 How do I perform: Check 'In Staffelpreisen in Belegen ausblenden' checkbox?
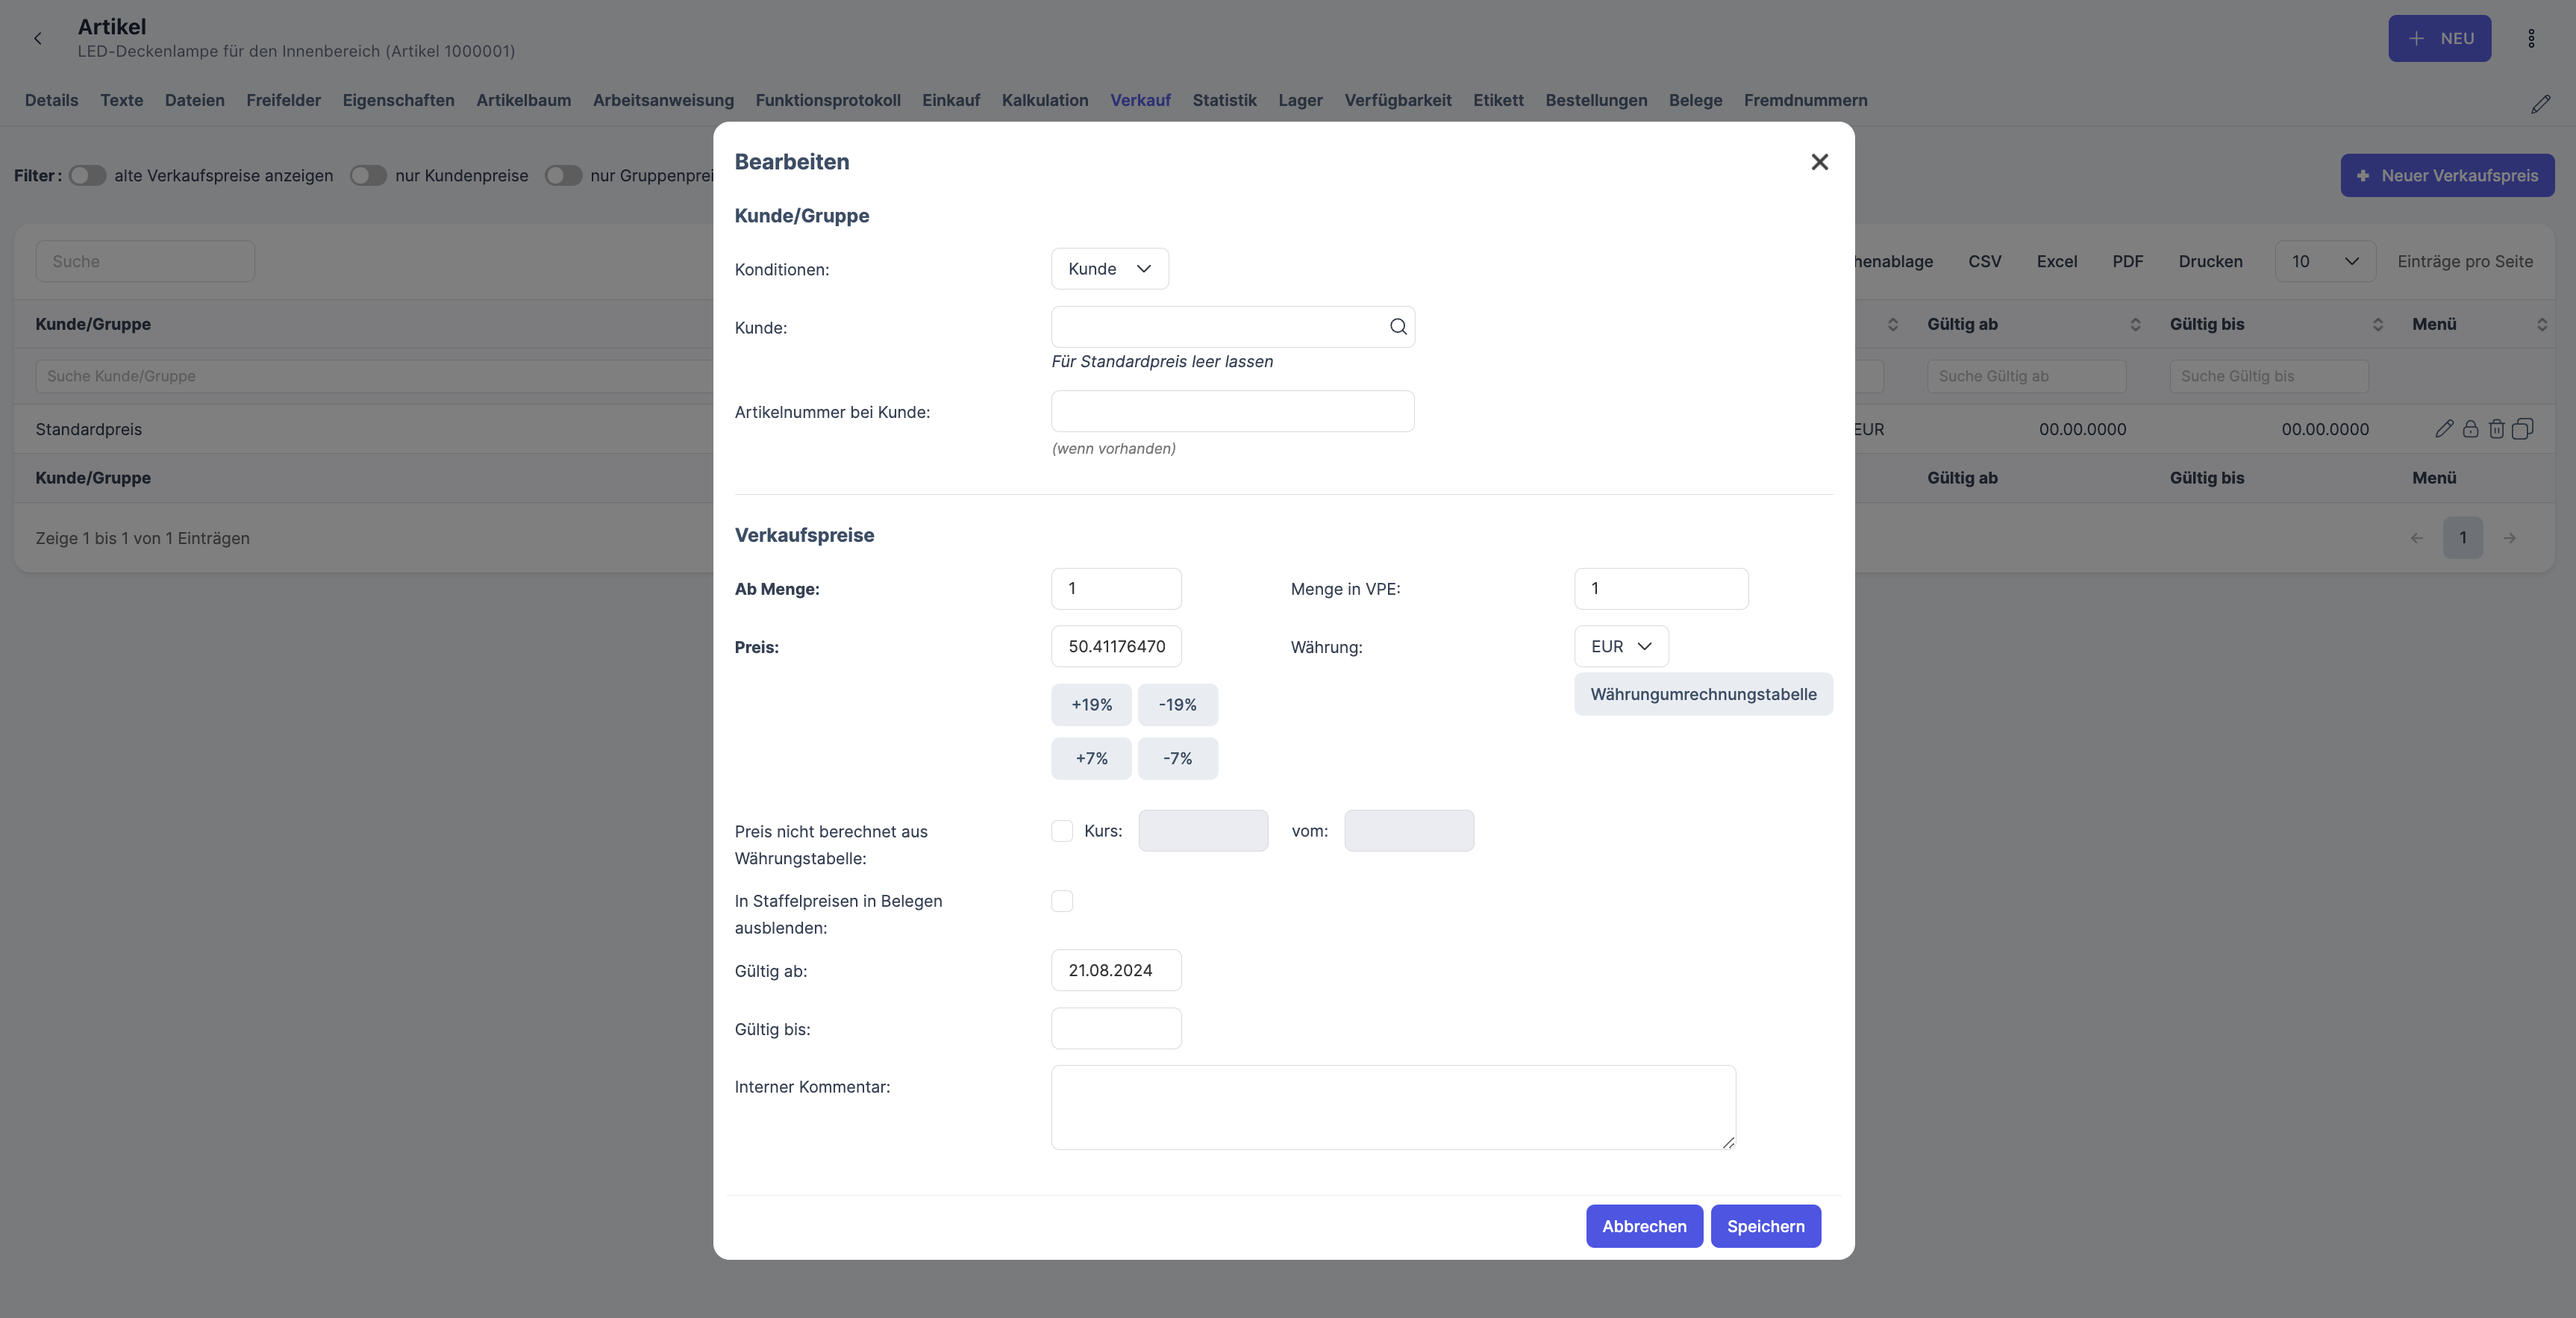(1062, 901)
